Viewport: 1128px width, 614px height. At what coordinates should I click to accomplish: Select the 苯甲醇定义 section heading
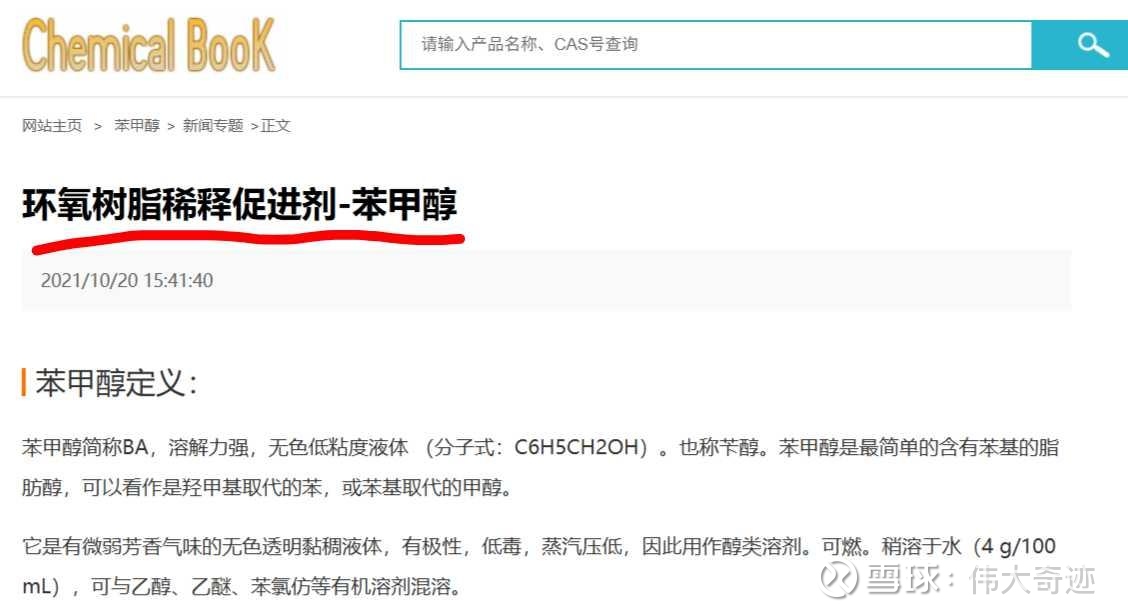pyautogui.click(x=116, y=382)
